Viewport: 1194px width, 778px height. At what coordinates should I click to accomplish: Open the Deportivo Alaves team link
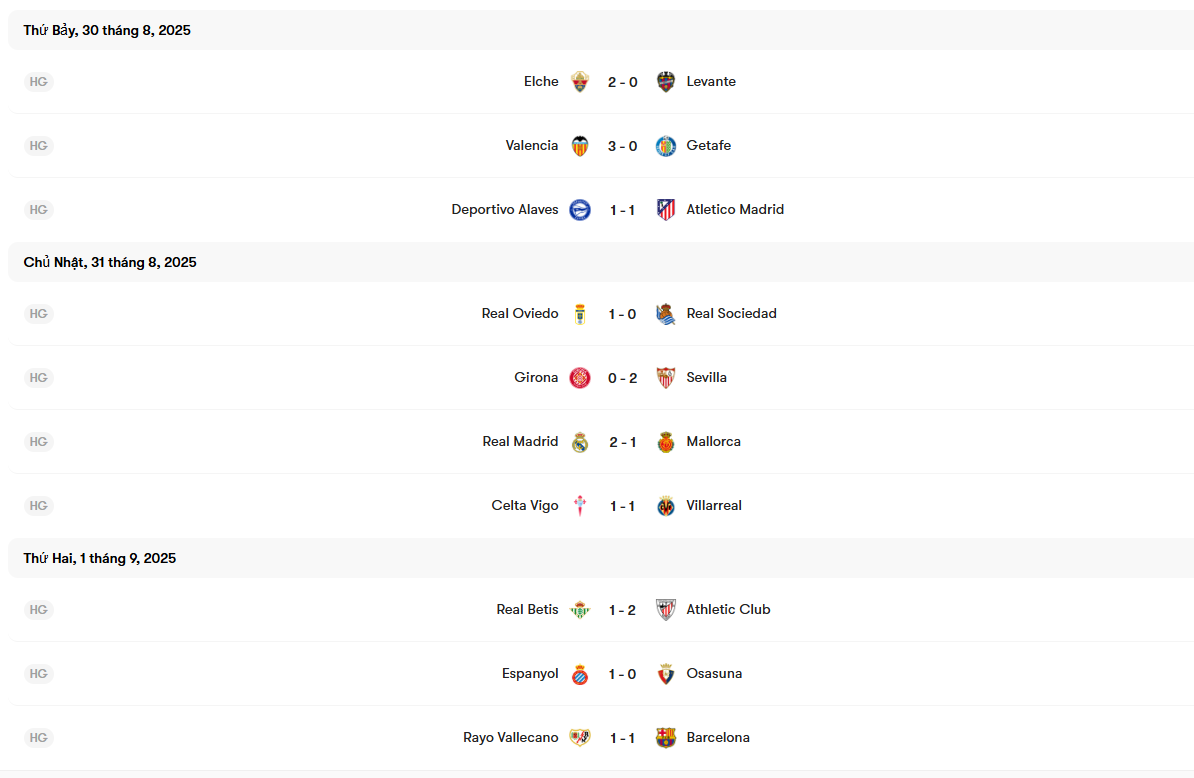[x=505, y=210]
